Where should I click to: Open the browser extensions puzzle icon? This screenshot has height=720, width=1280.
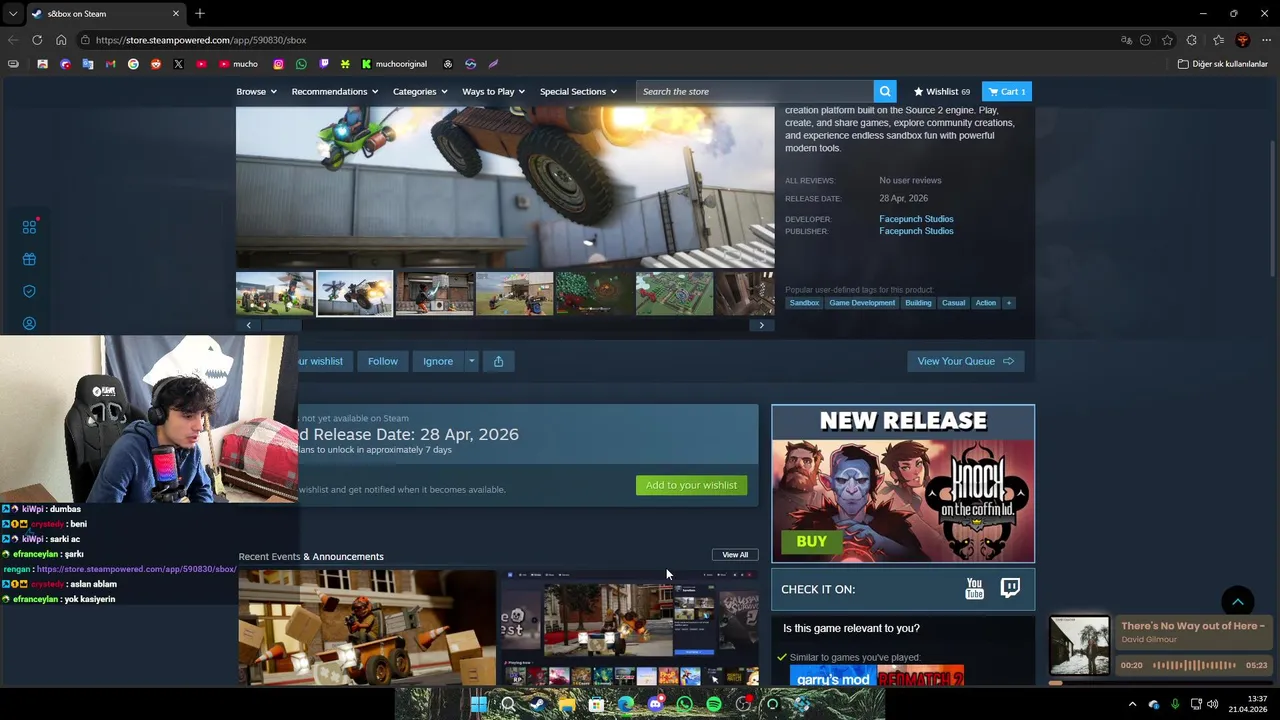tap(1191, 40)
